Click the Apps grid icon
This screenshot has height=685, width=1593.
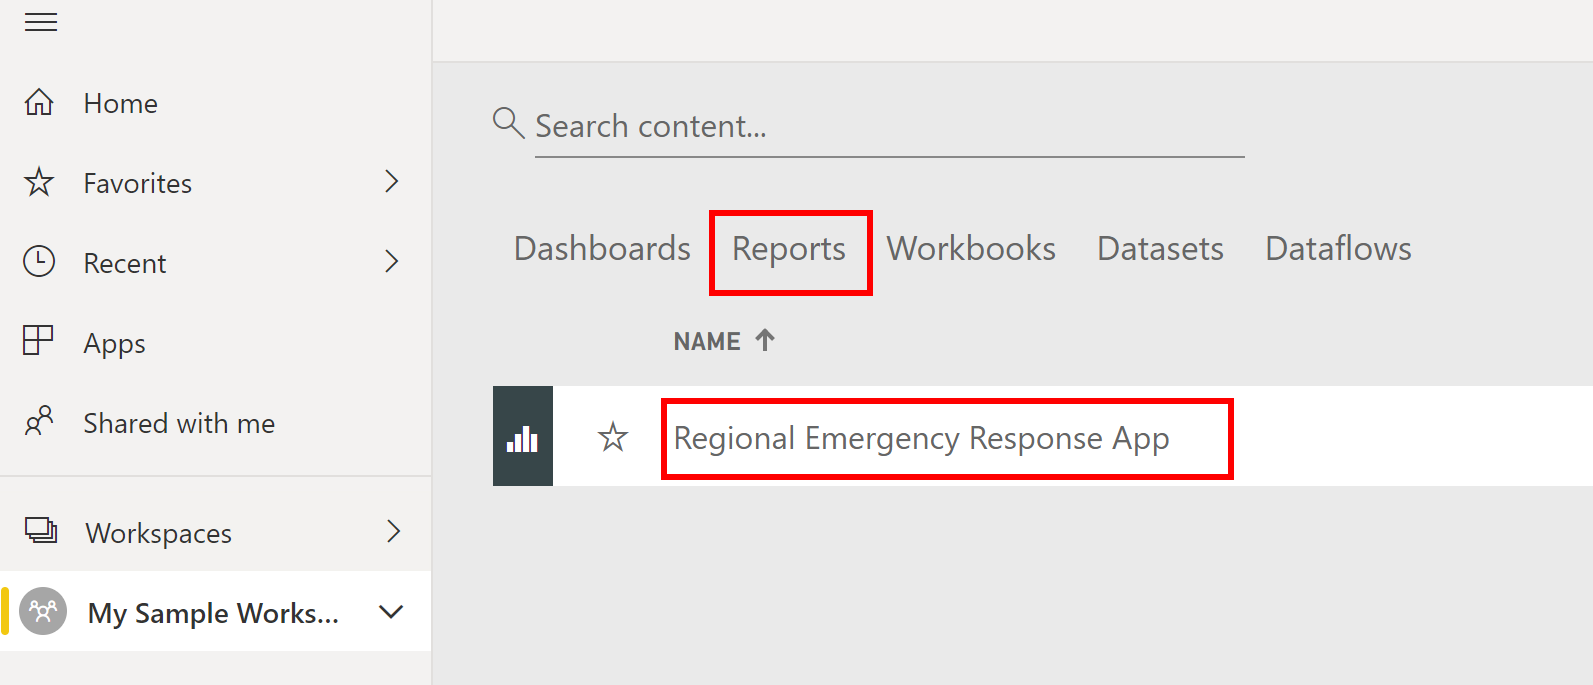click(x=38, y=340)
